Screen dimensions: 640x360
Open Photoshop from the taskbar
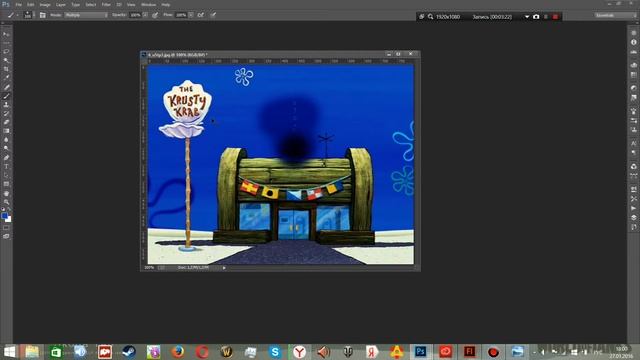click(420, 351)
